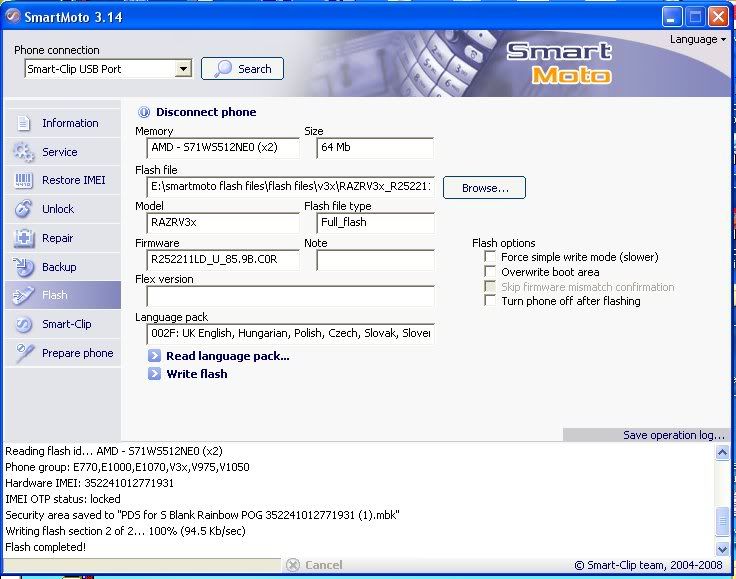Image resolution: width=736 pixels, height=579 pixels.
Task: Click the Write flash arrow icon
Action: pyautogui.click(x=154, y=374)
